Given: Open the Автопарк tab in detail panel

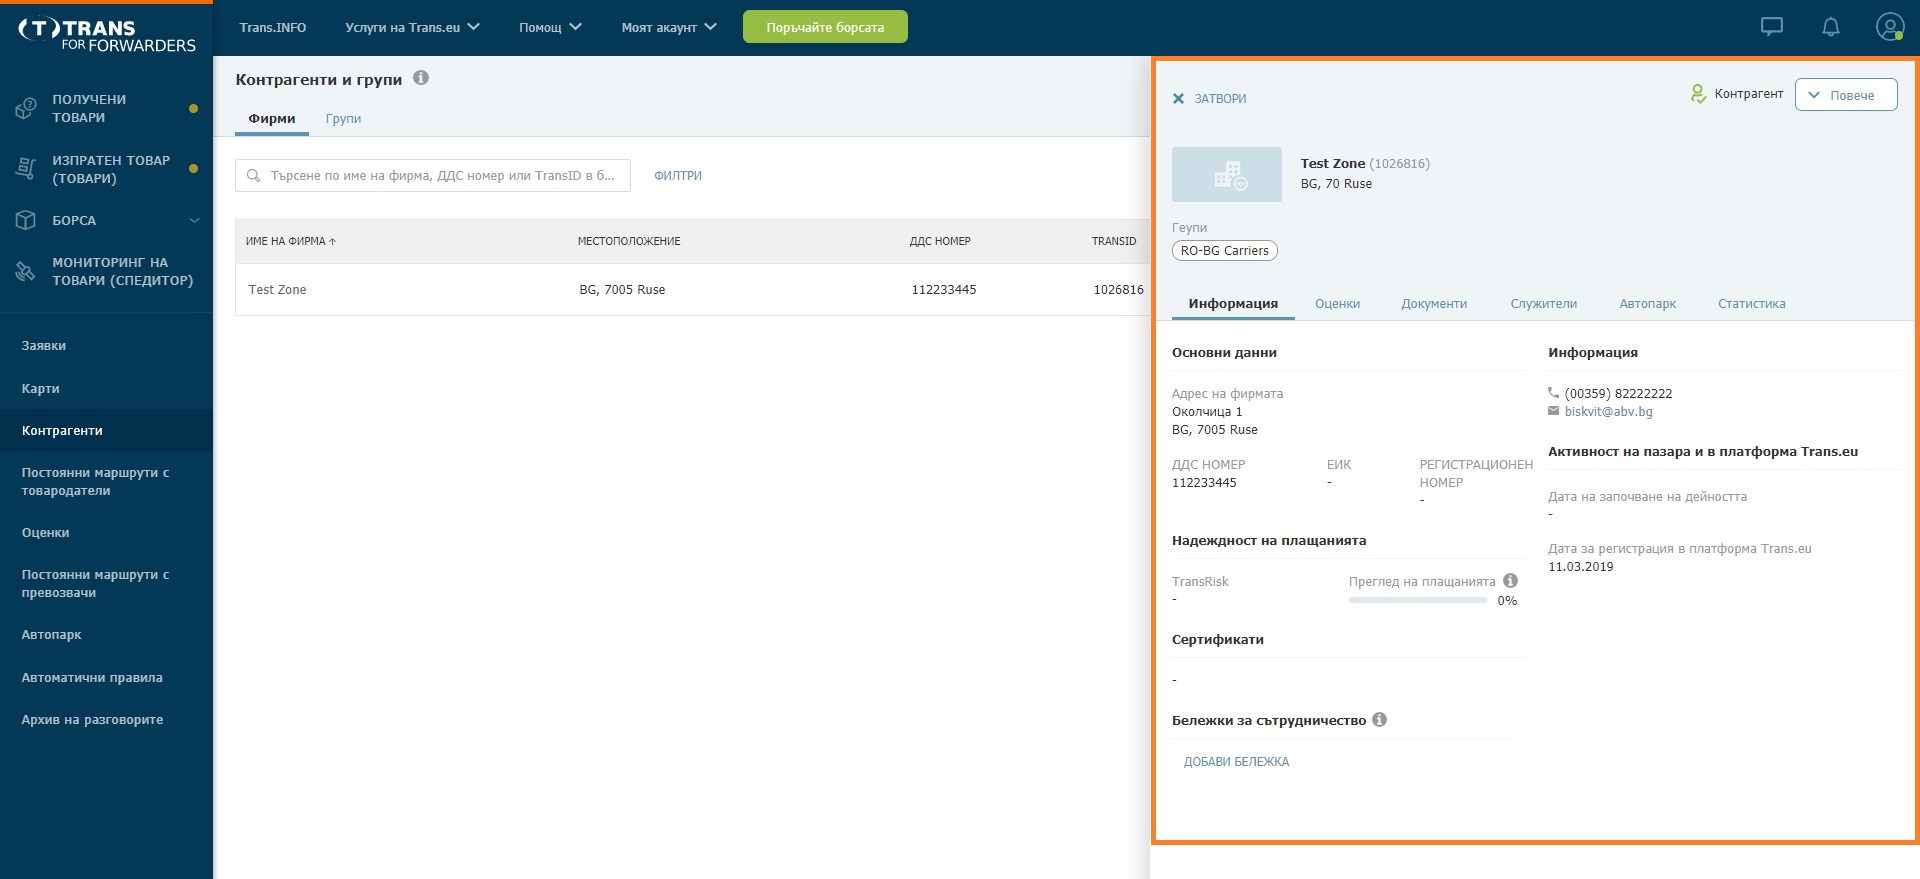Looking at the screenshot, I should pyautogui.click(x=1647, y=303).
